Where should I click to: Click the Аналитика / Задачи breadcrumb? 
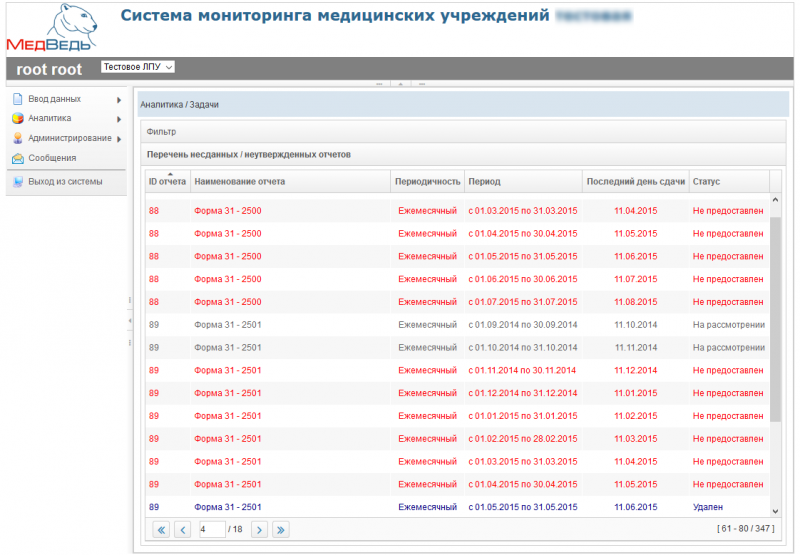[x=180, y=105]
